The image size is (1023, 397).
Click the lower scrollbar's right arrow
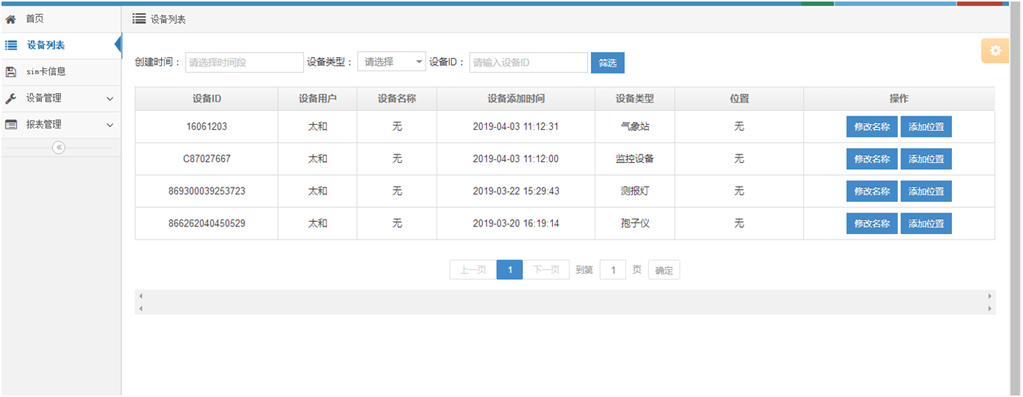(990, 308)
